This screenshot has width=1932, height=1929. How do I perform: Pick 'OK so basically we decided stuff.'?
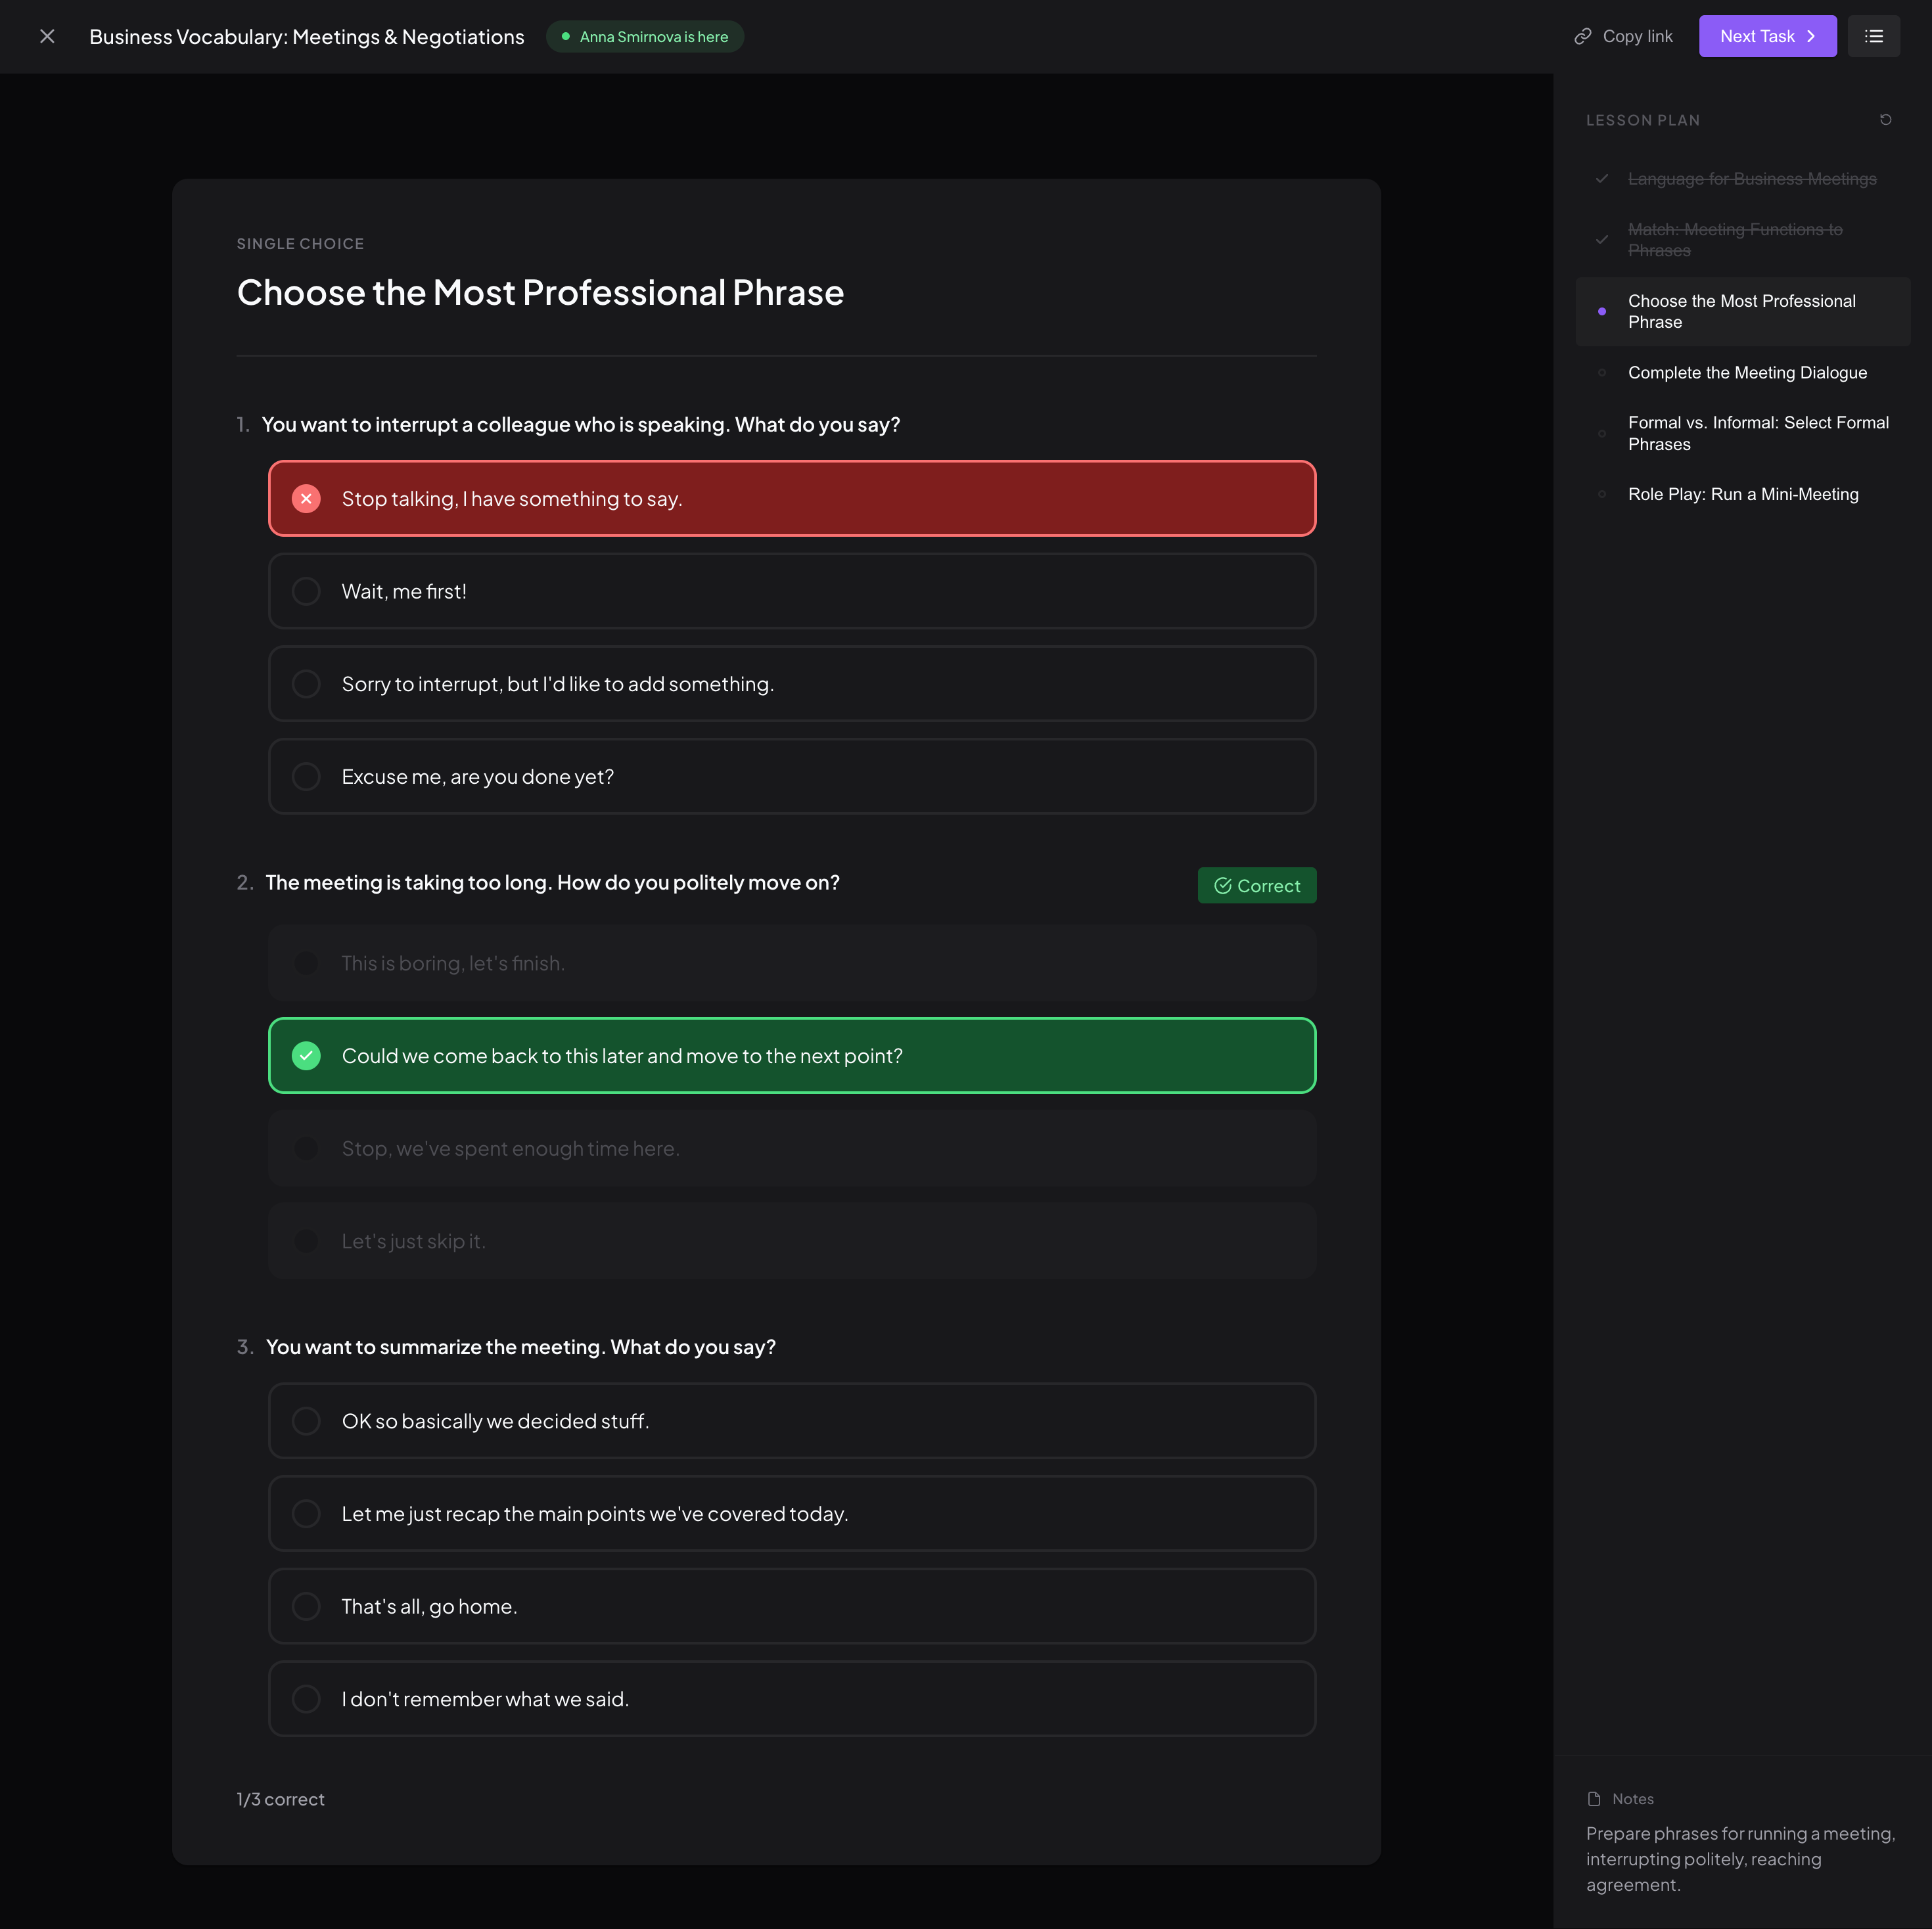pos(792,1421)
